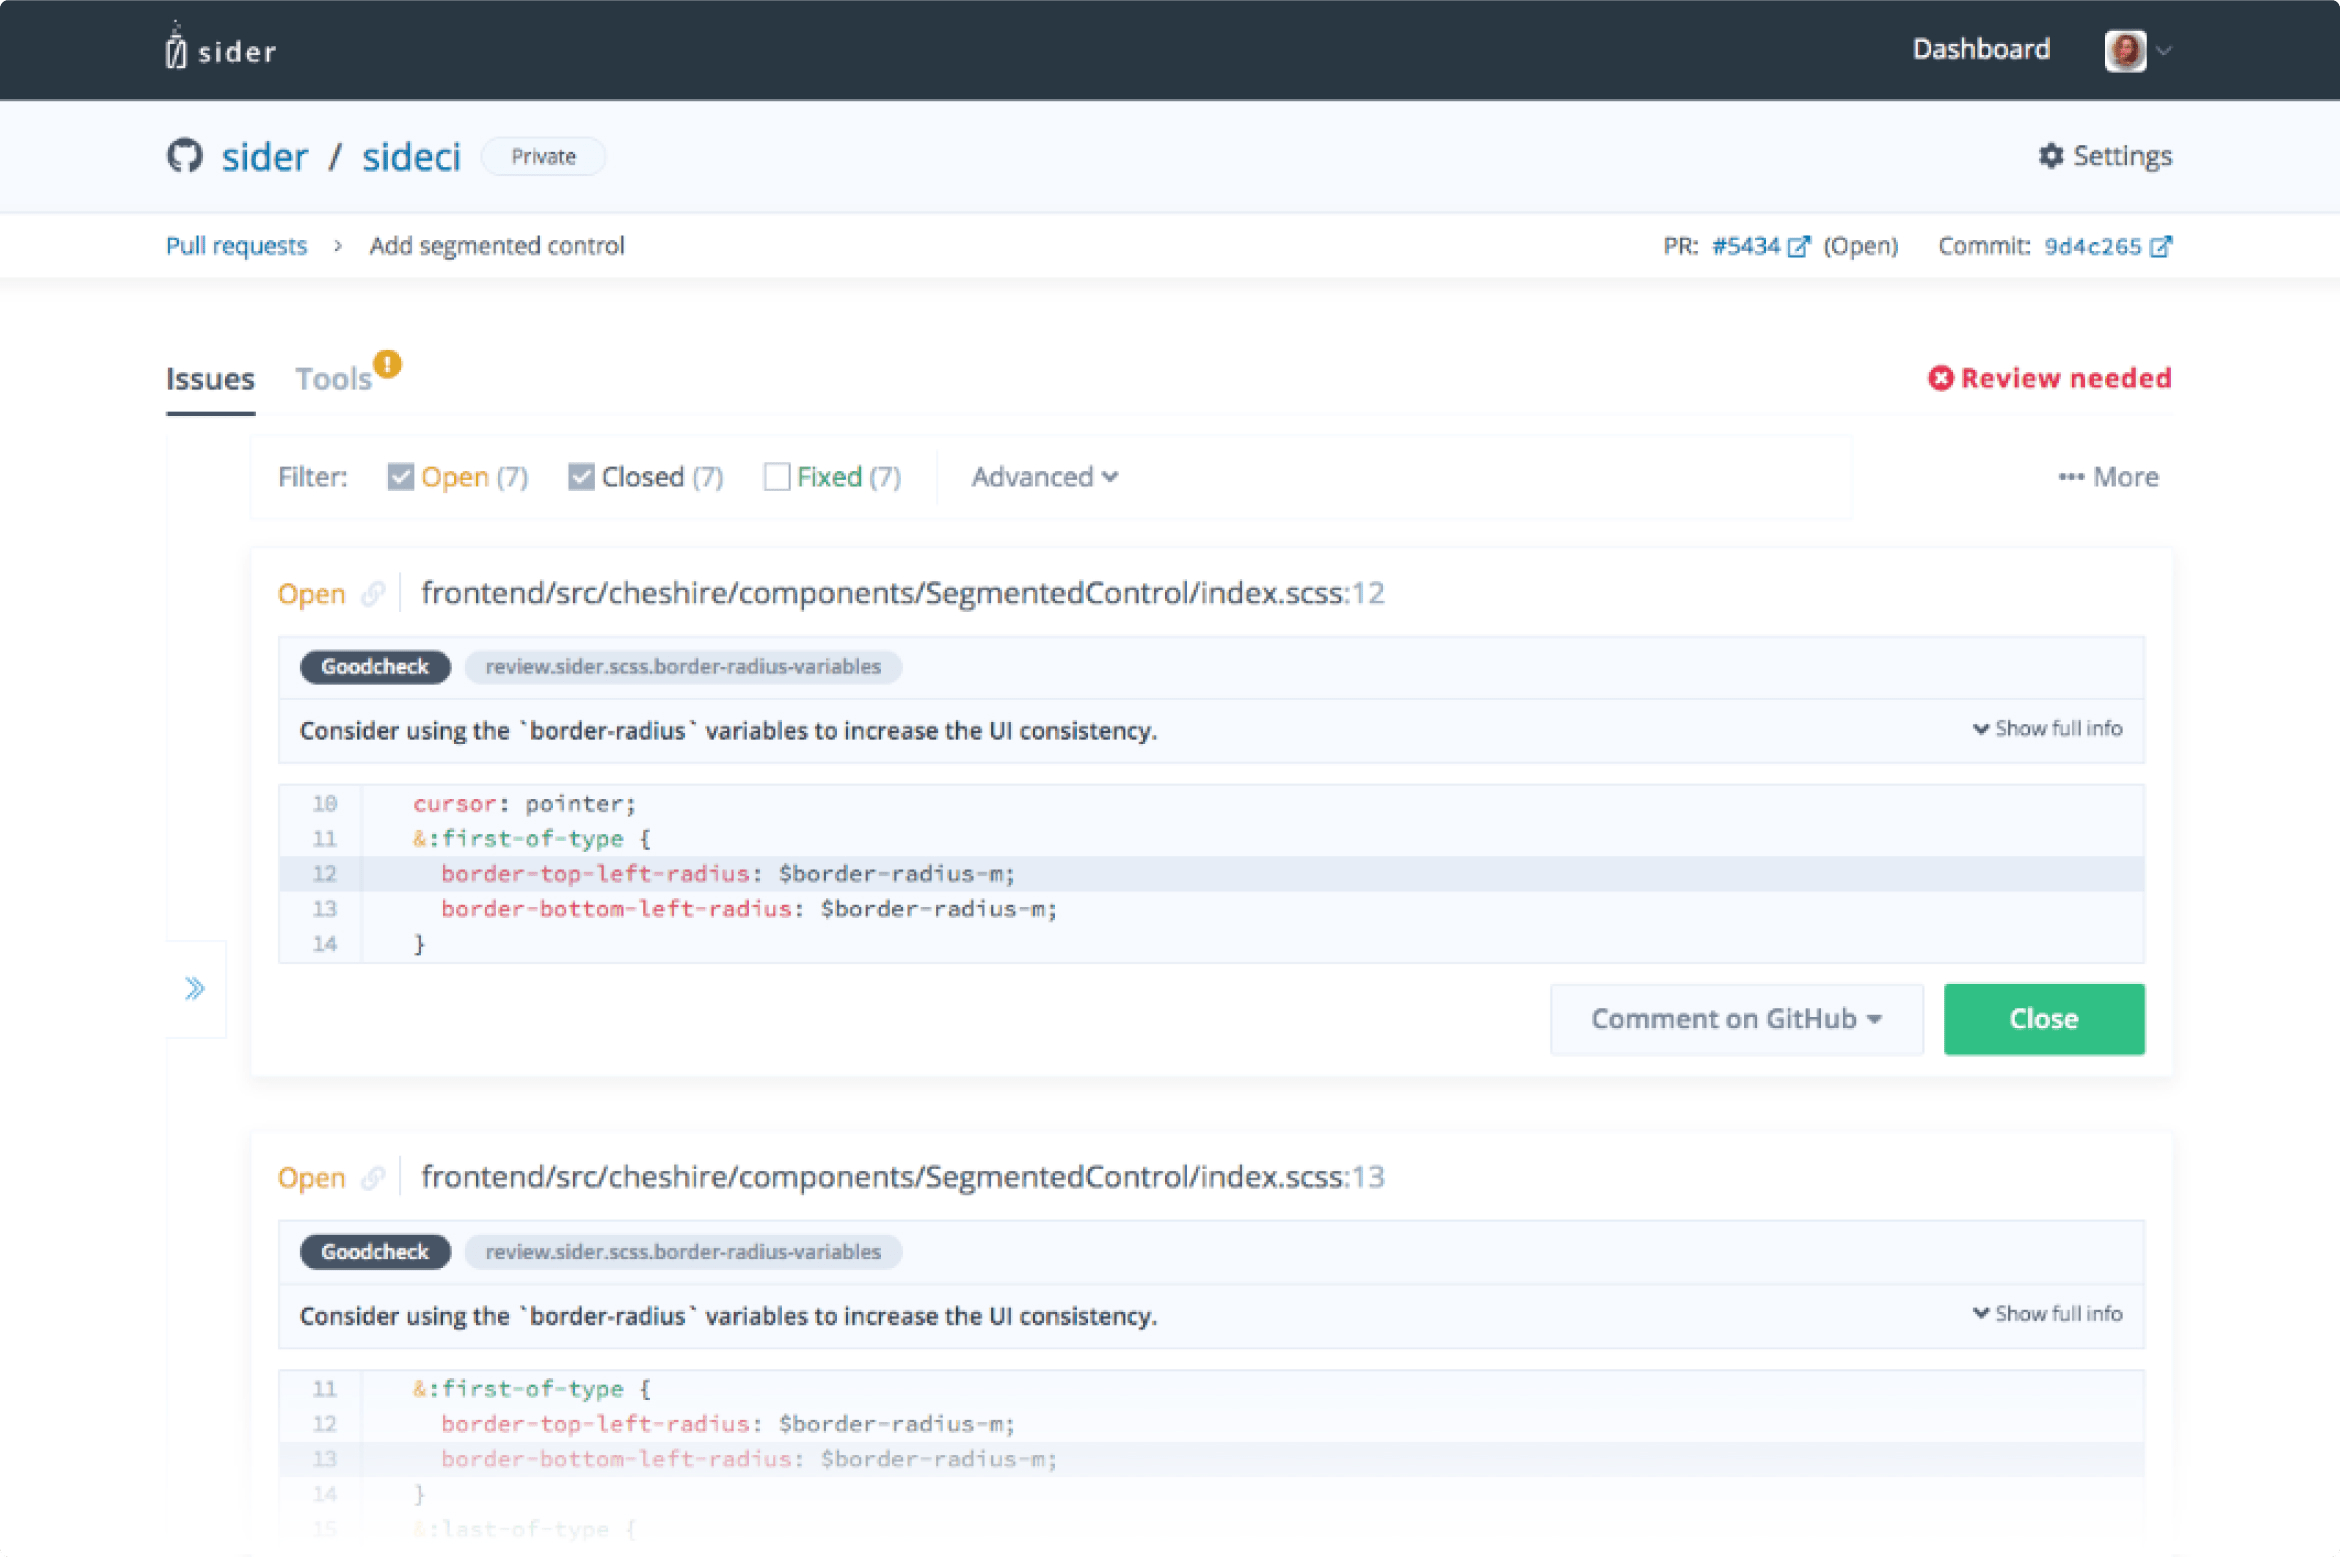
Task: Click the Goodcheck tag on index.scss:13 issue
Action: [x=375, y=1252]
